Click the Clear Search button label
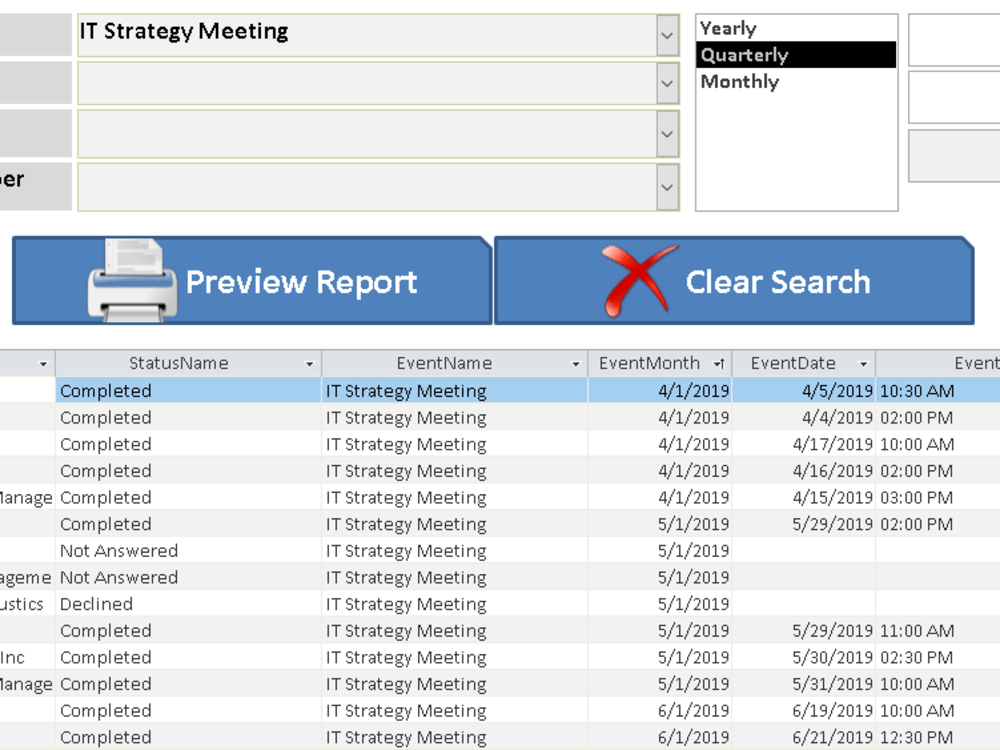The image size is (1000, 750). pos(778,282)
